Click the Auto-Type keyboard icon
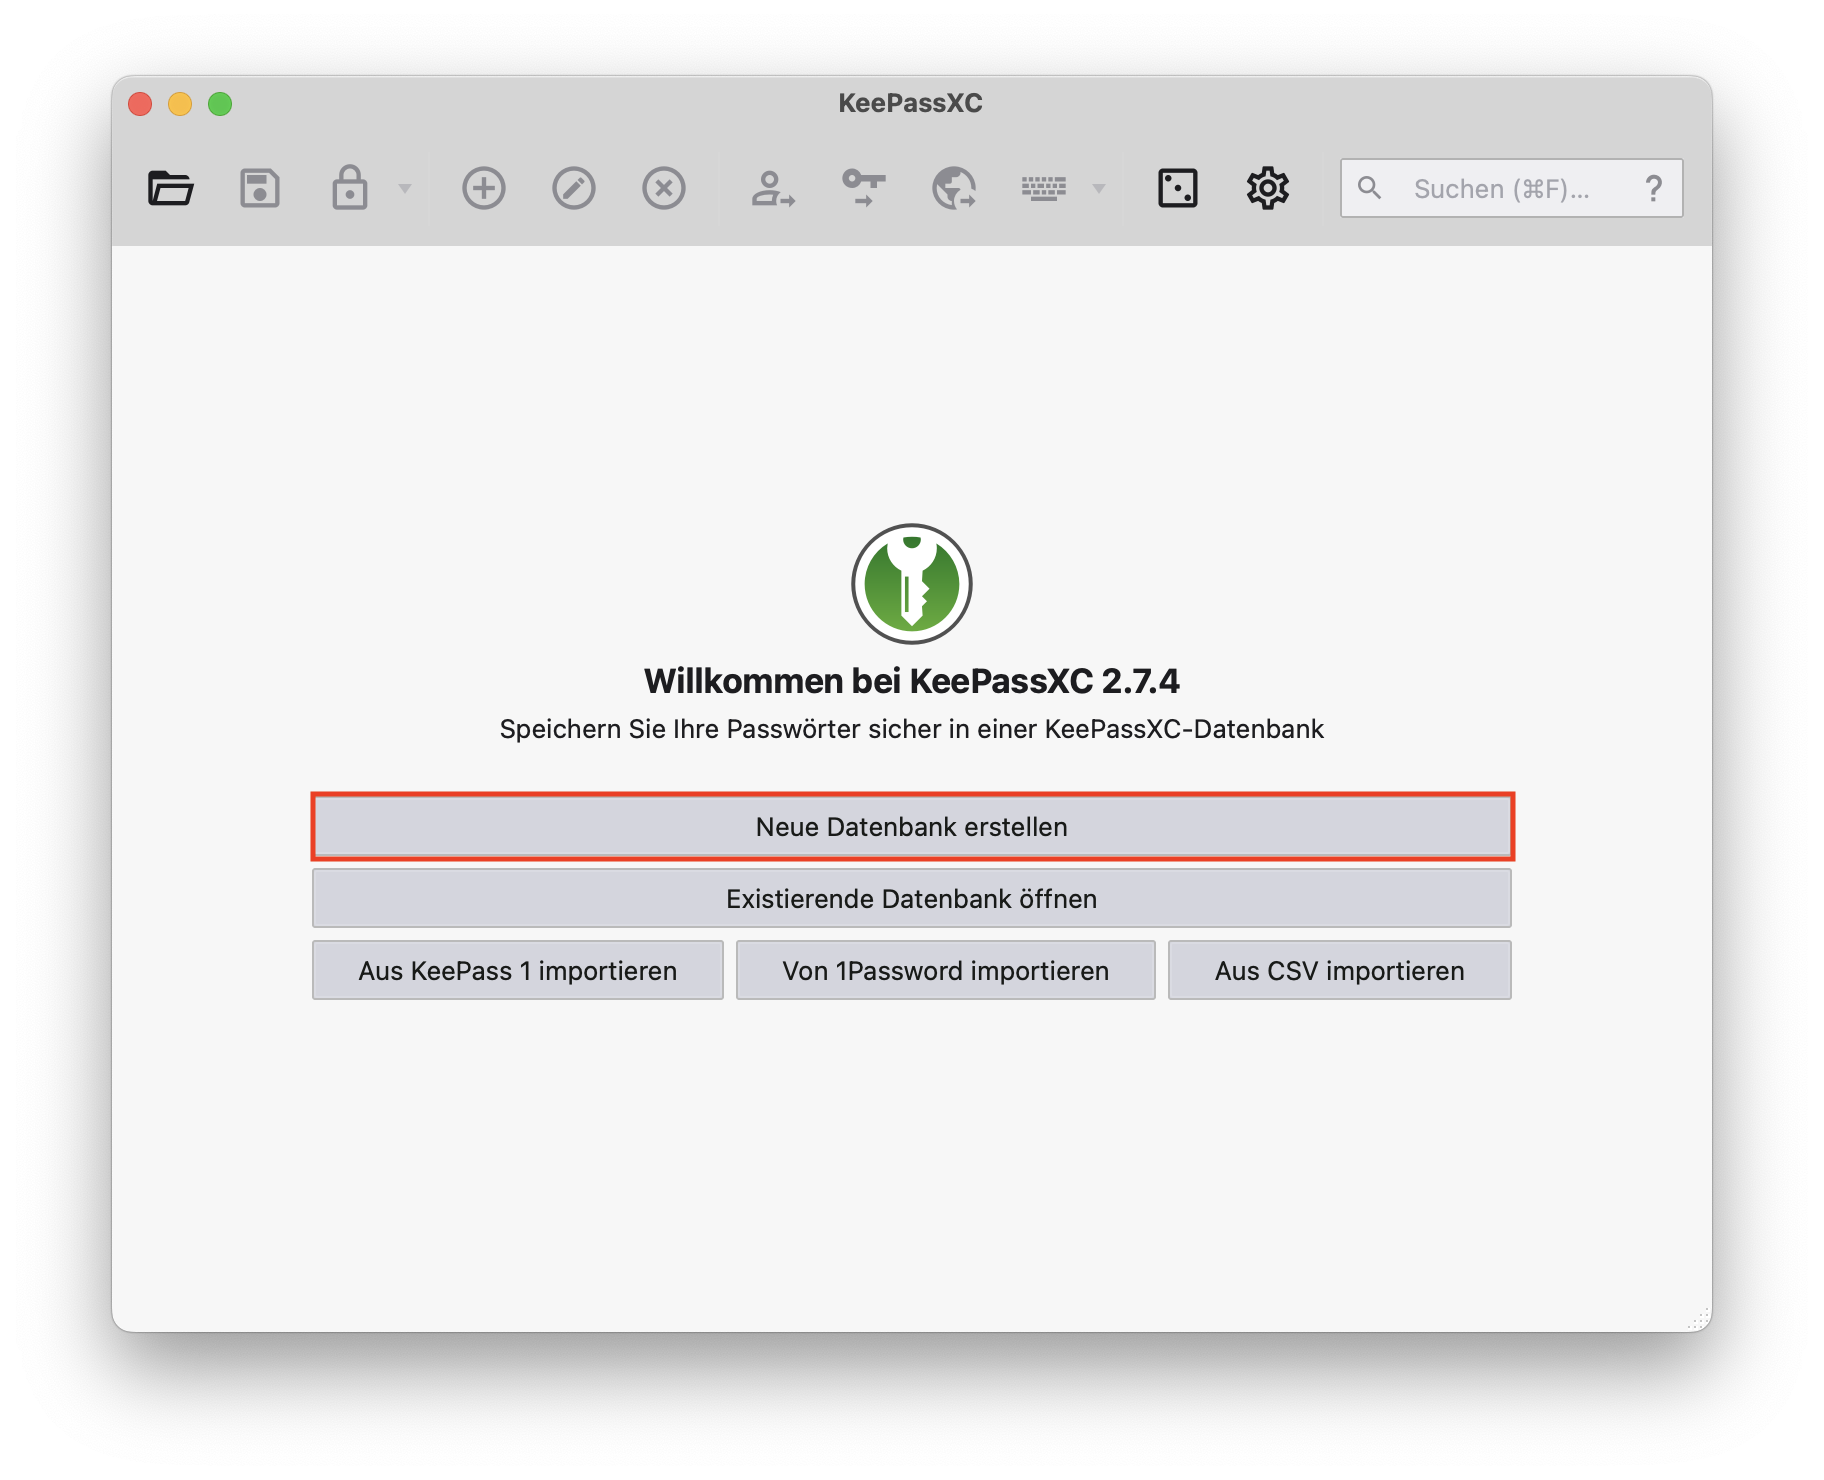The image size is (1824, 1480). pyautogui.click(x=1044, y=188)
